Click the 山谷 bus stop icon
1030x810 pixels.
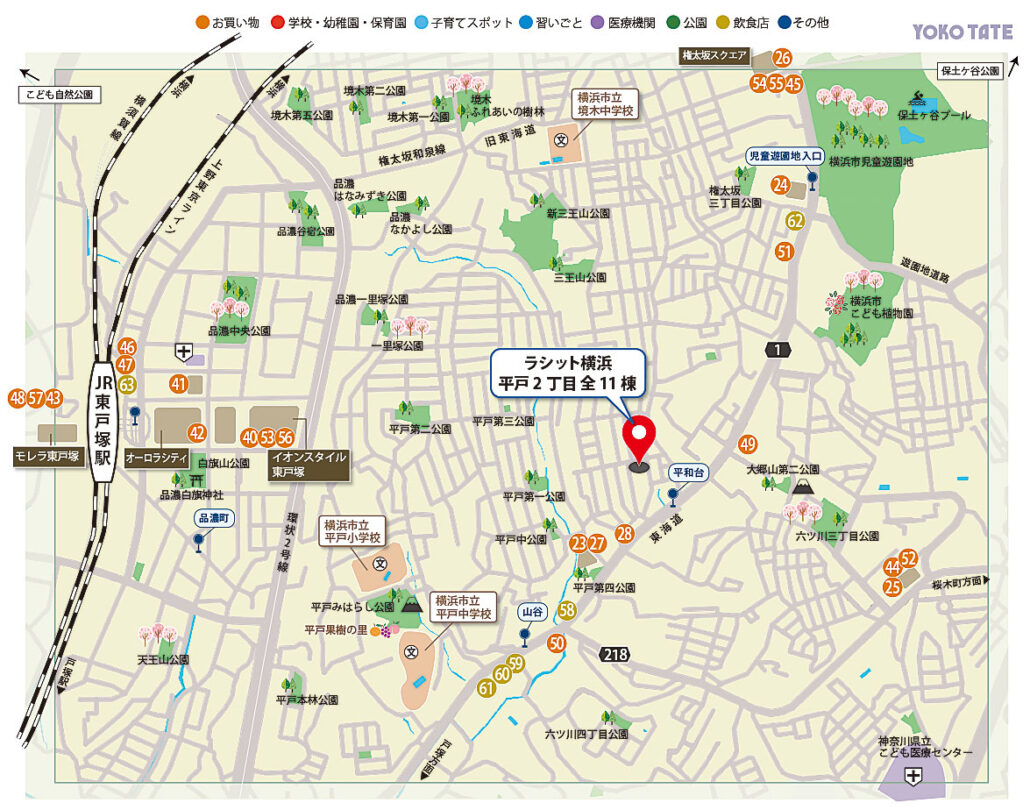point(524,634)
